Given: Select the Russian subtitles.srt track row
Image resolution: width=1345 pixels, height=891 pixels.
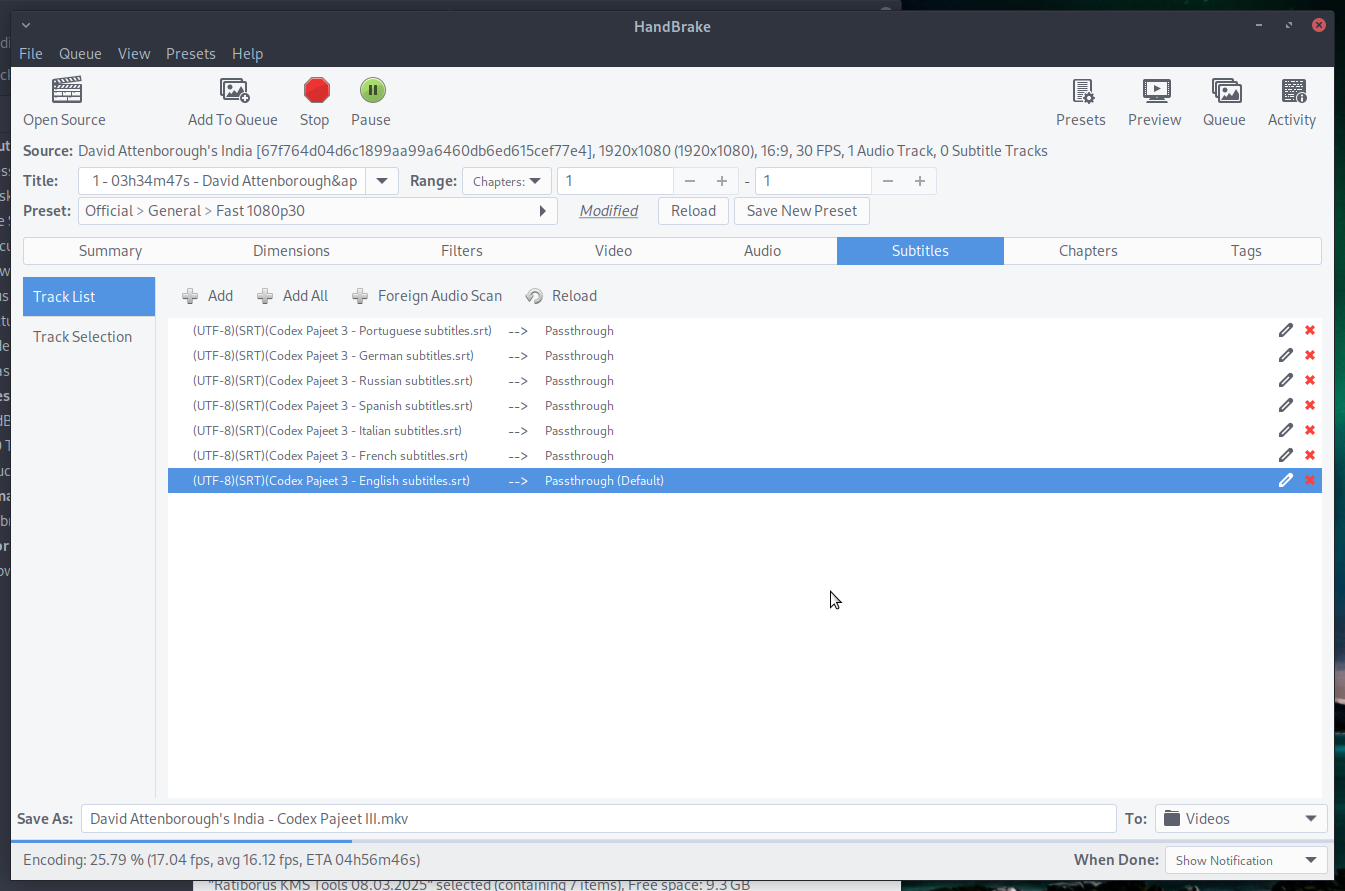Looking at the screenshot, I should (x=745, y=380).
